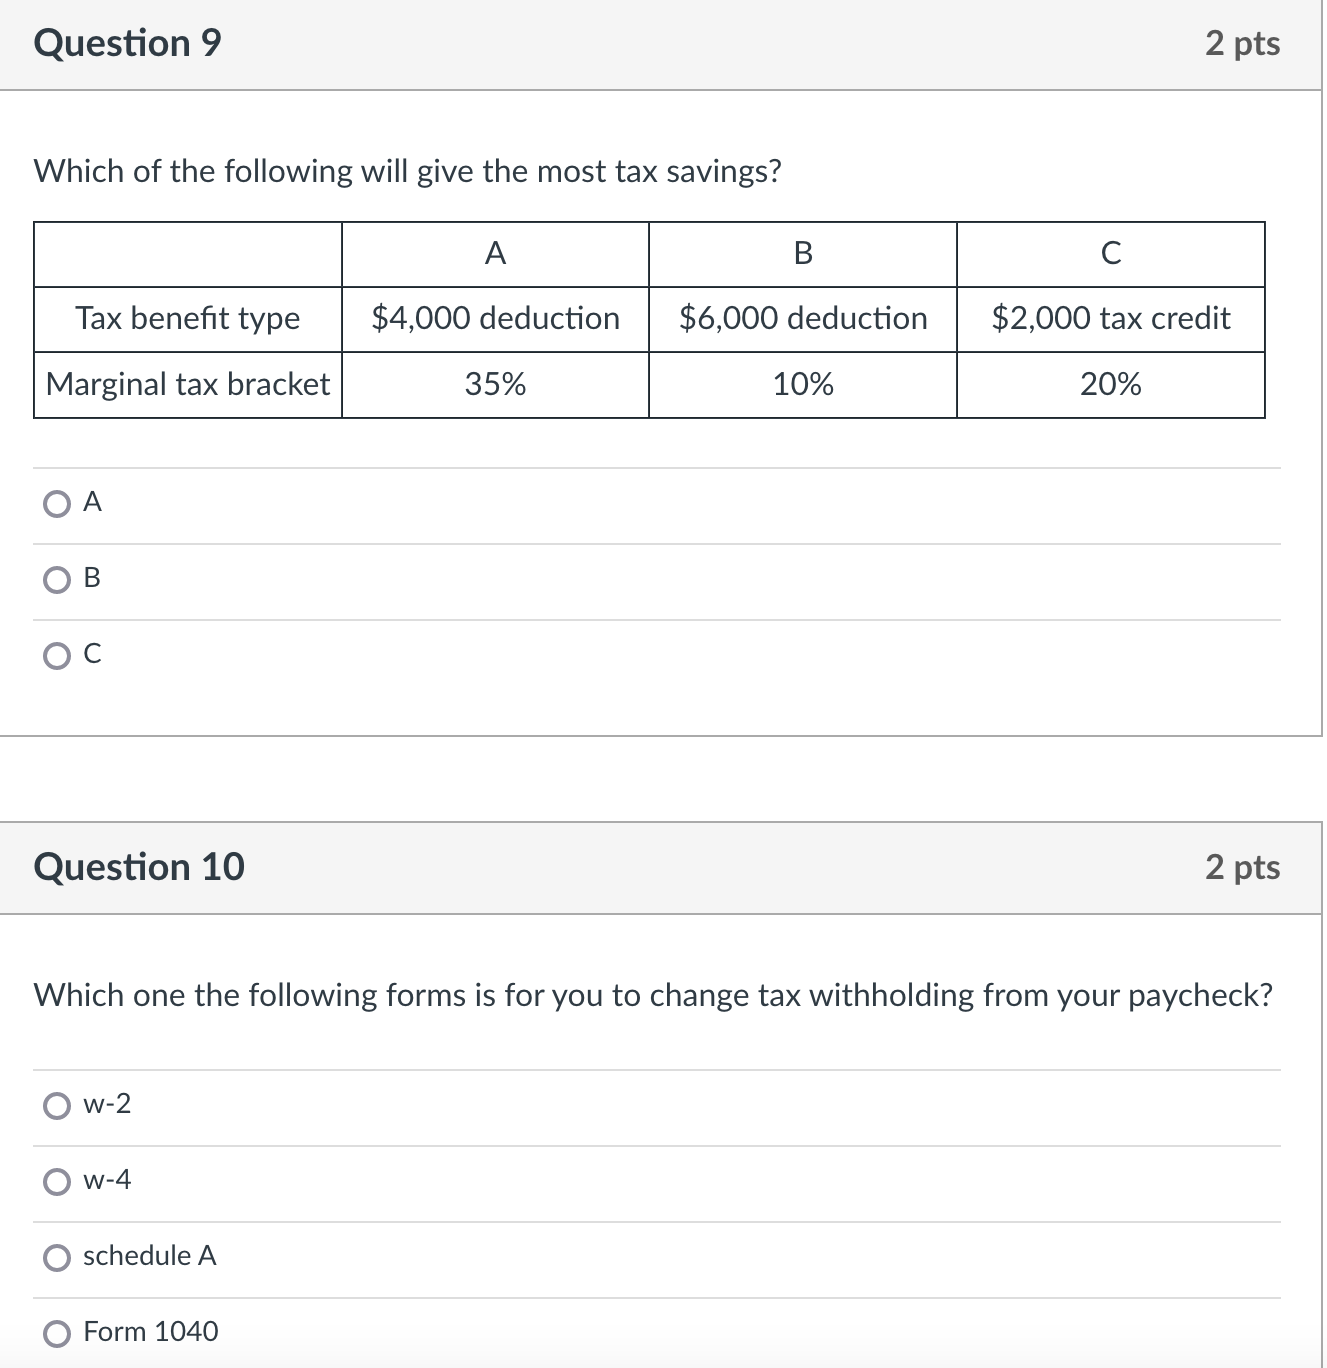
Task: Select radio option A for Question 9
Action: 57,503
